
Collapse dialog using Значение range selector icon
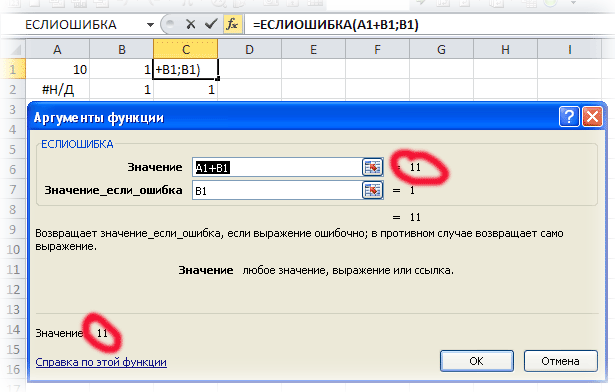point(372,167)
